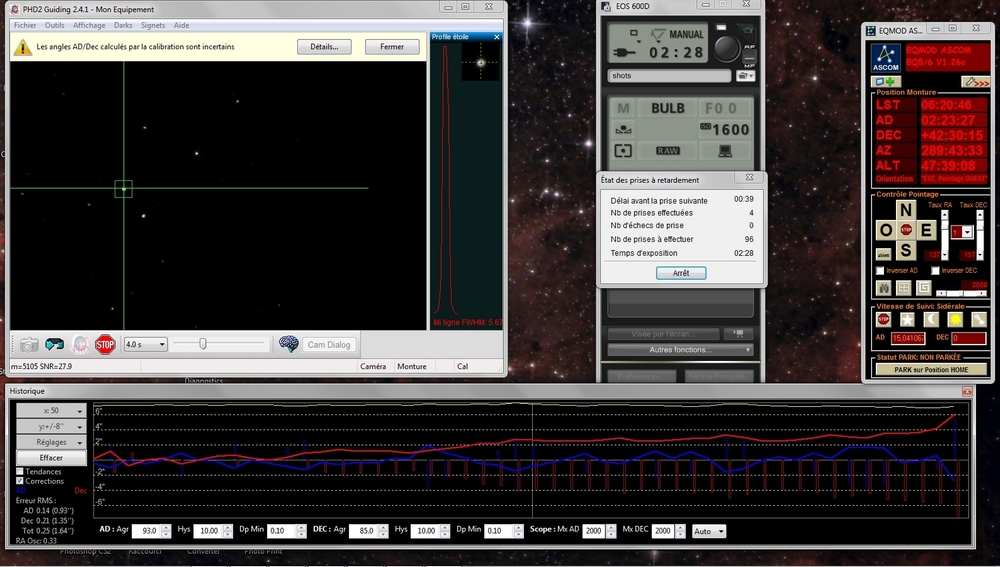
Task: Select the sidereal star tracking icon
Action: [907, 319]
